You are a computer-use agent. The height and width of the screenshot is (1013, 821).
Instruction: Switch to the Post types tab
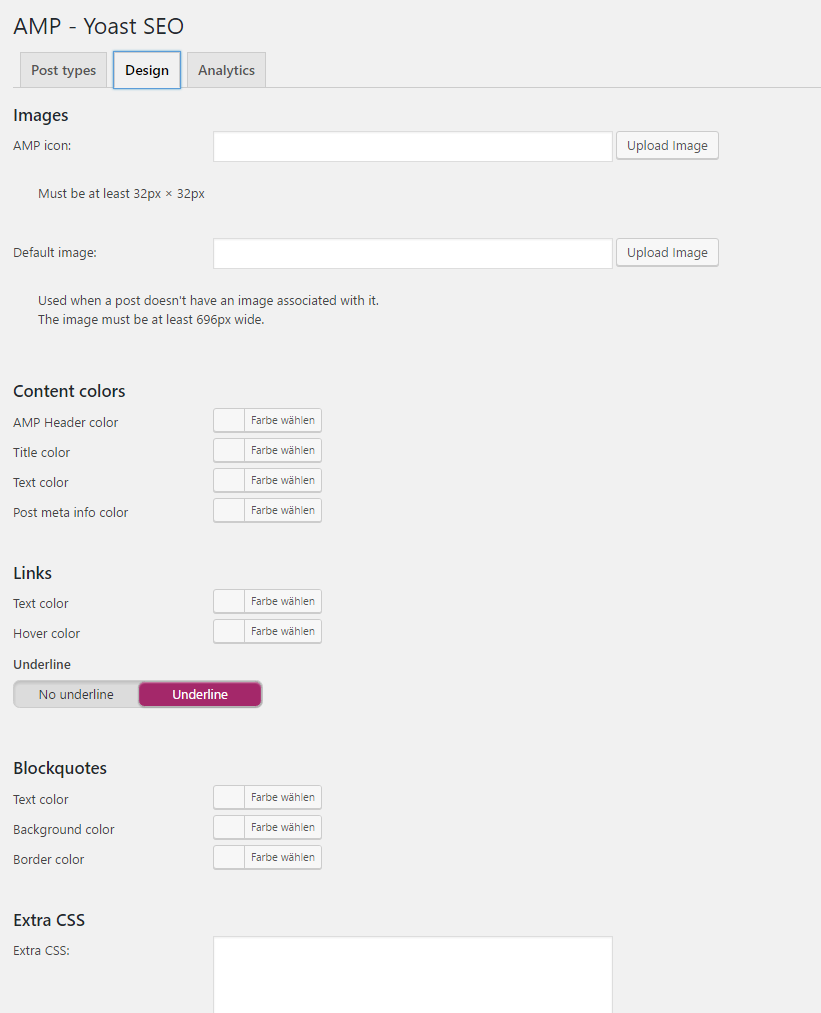(x=63, y=71)
